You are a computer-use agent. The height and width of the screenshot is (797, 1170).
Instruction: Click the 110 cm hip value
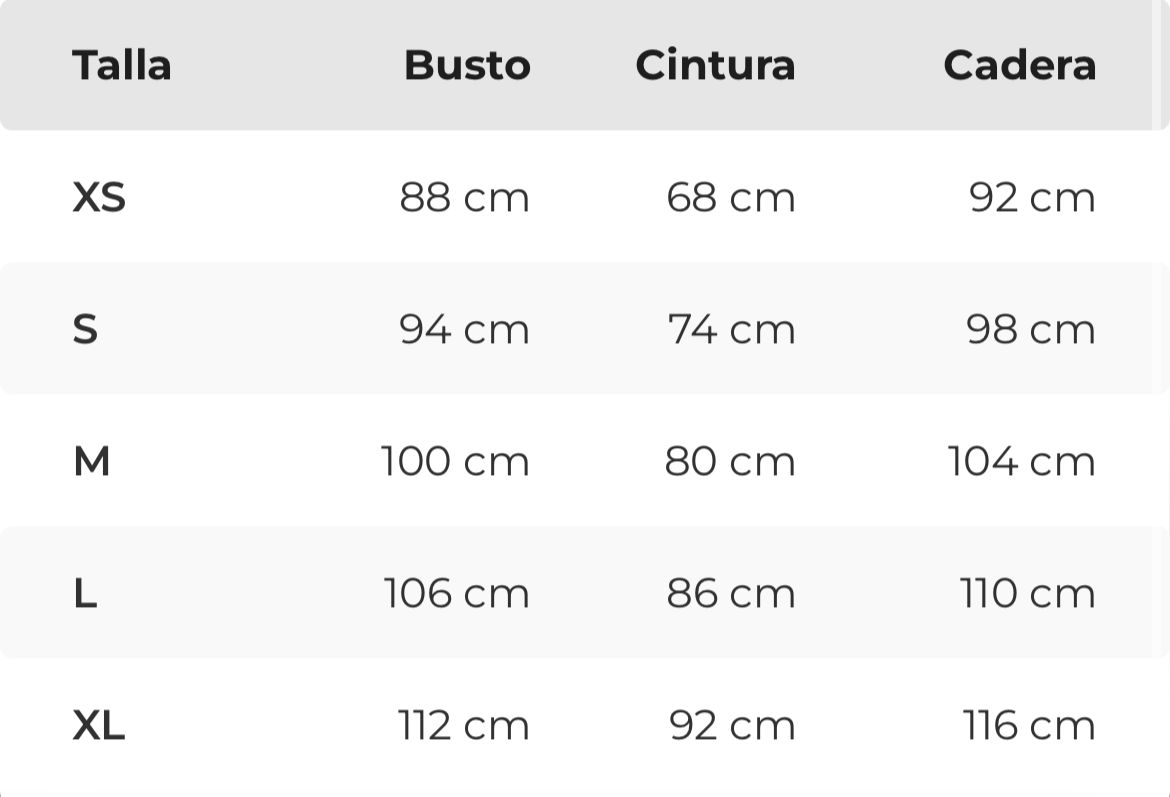[1027, 593]
